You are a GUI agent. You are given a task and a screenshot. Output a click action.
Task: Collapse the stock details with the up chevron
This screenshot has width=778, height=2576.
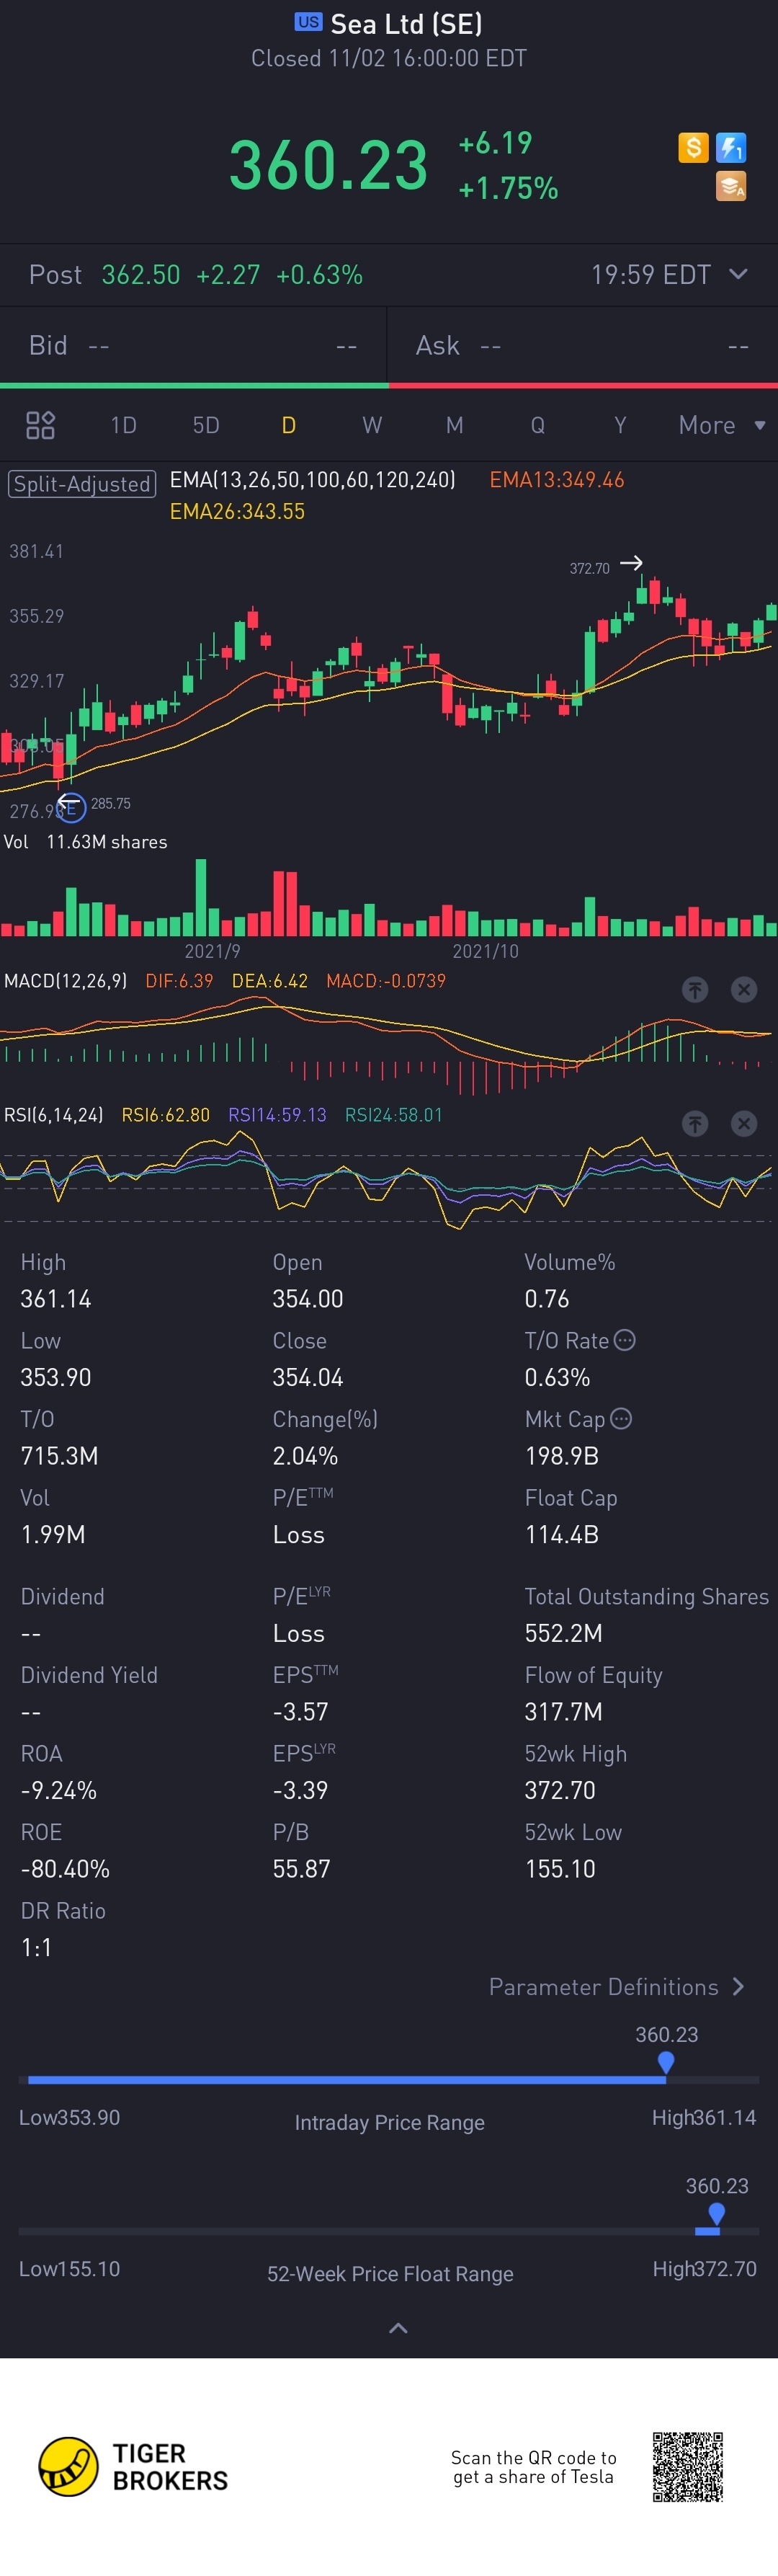[398, 2328]
